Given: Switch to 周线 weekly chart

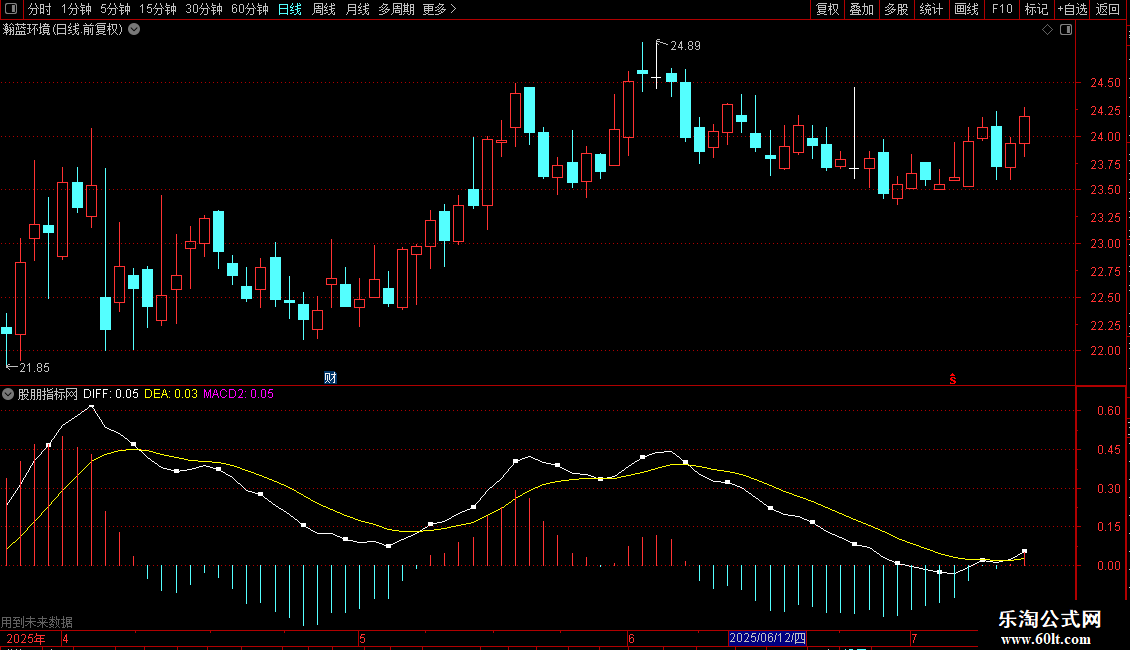Looking at the screenshot, I should click(x=324, y=9).
